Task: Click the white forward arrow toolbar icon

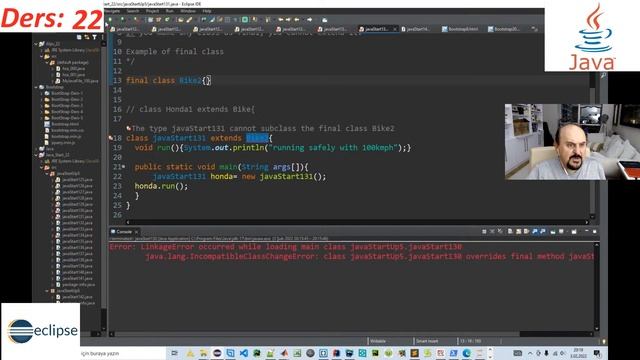Action: click(x=310, y=20)
